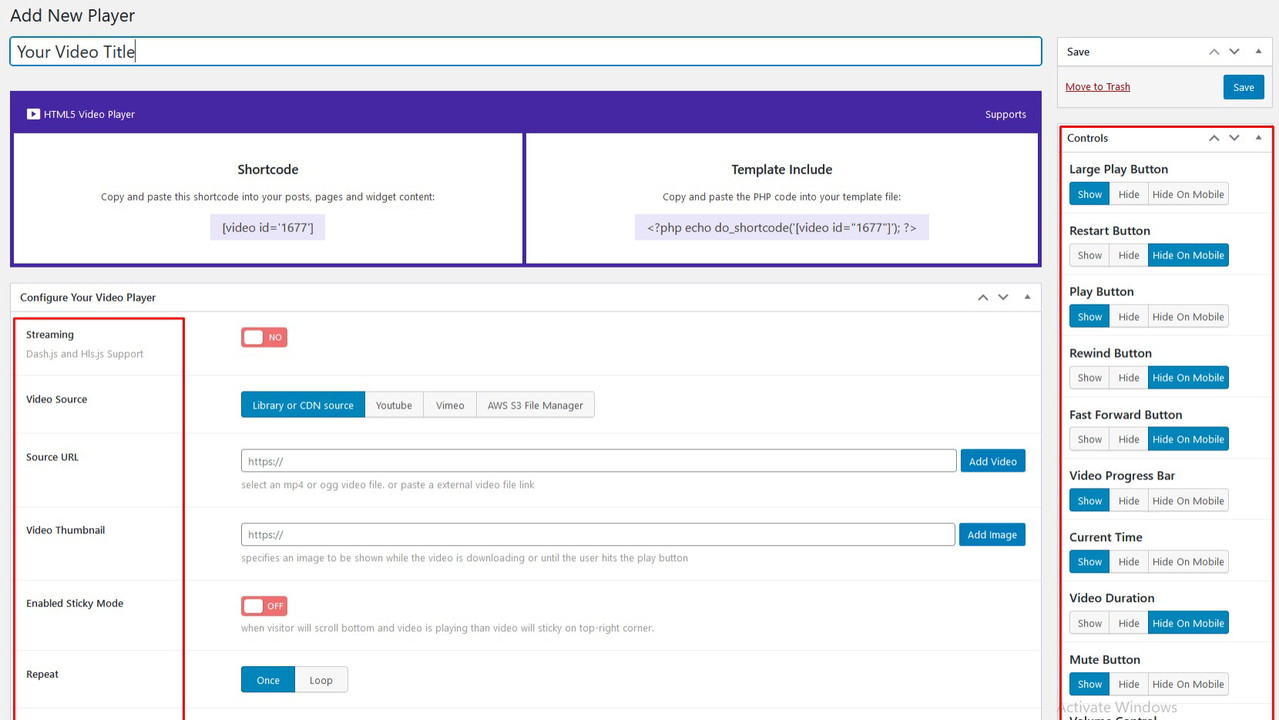This screenshot has width=1279, height=720.
Task: Move Configure Your Video Player panel up
Action: pyautogui.click(x=983, y=298)
